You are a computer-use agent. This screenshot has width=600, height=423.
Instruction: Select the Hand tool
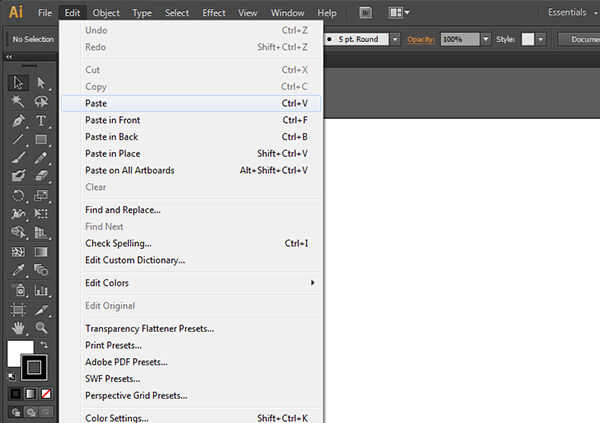tap(18, 328)
